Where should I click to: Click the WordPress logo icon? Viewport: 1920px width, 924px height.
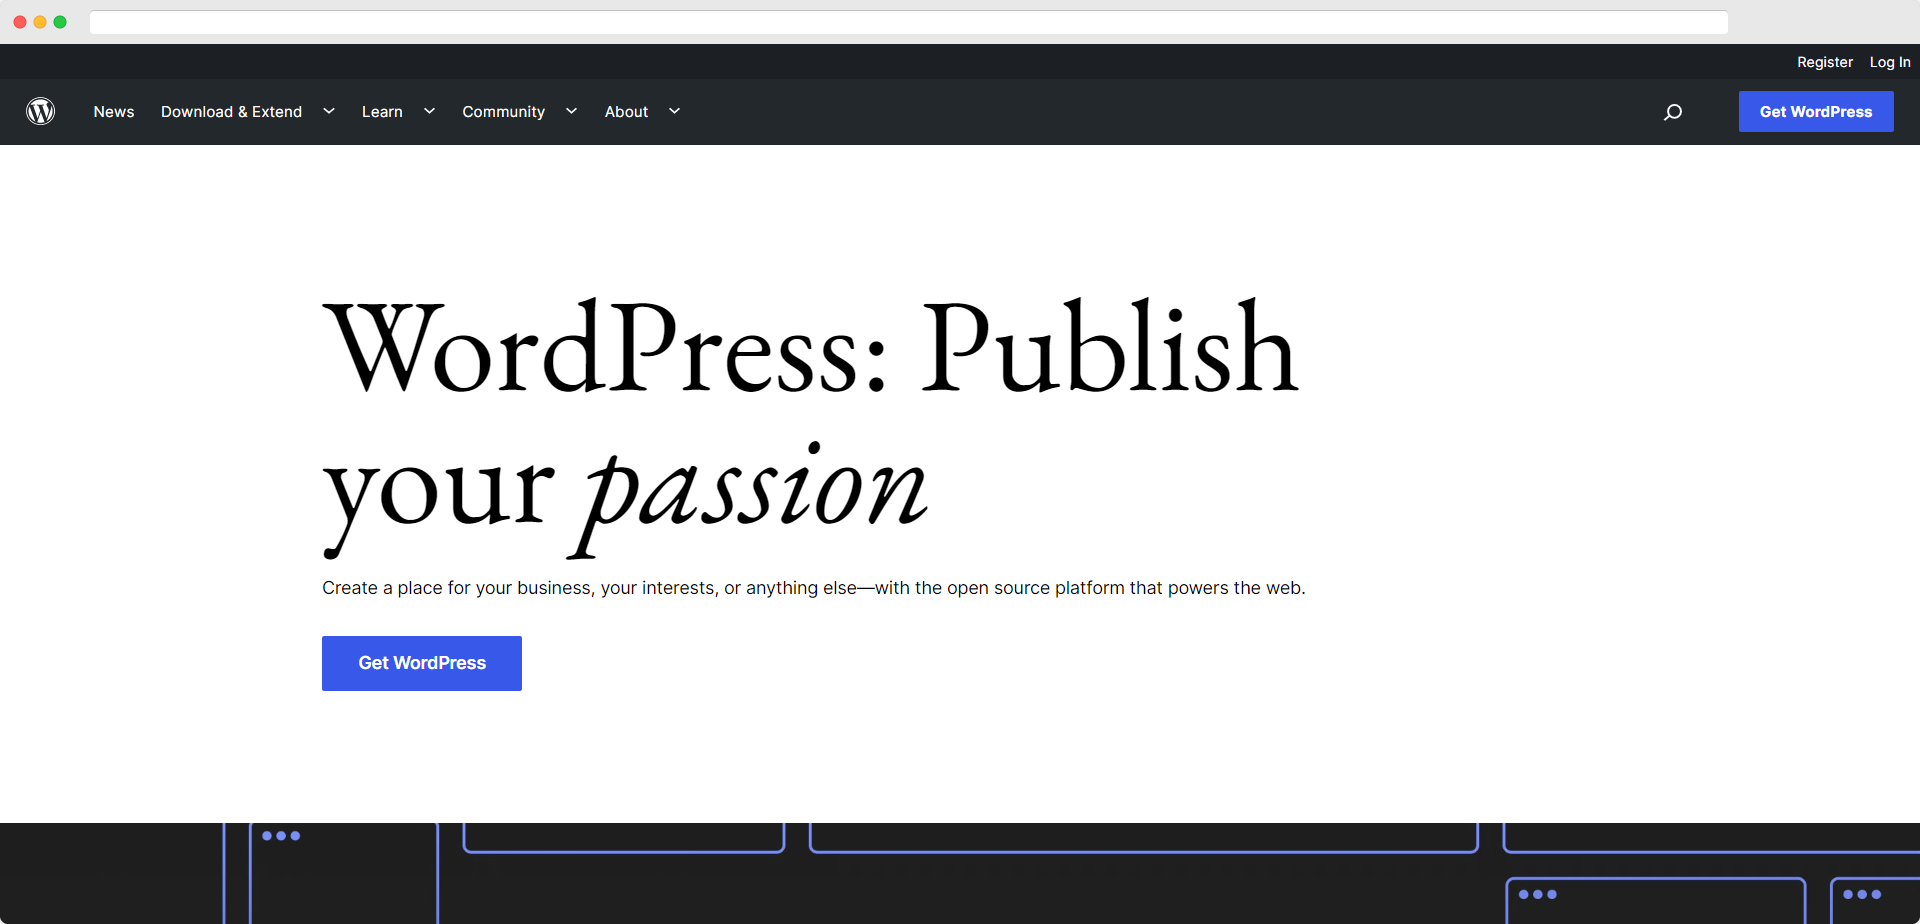click(40, 111)
